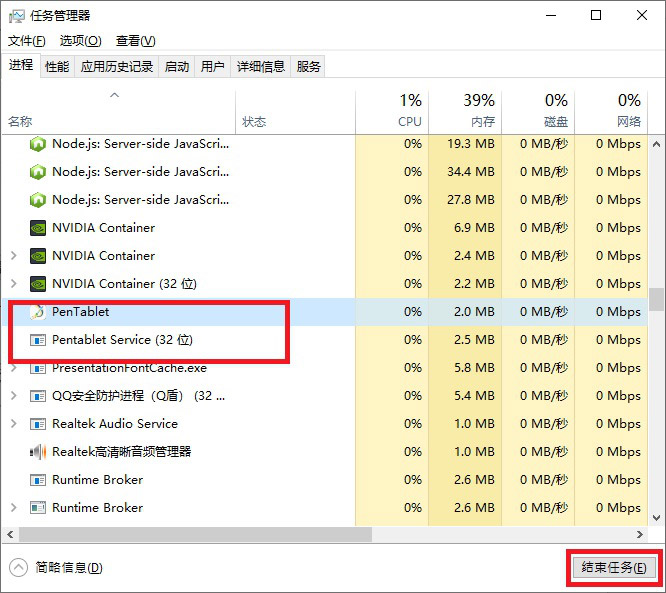This screenshot has height=593, width=666.
Task: Select the 进程 tab
Action: 21,65
